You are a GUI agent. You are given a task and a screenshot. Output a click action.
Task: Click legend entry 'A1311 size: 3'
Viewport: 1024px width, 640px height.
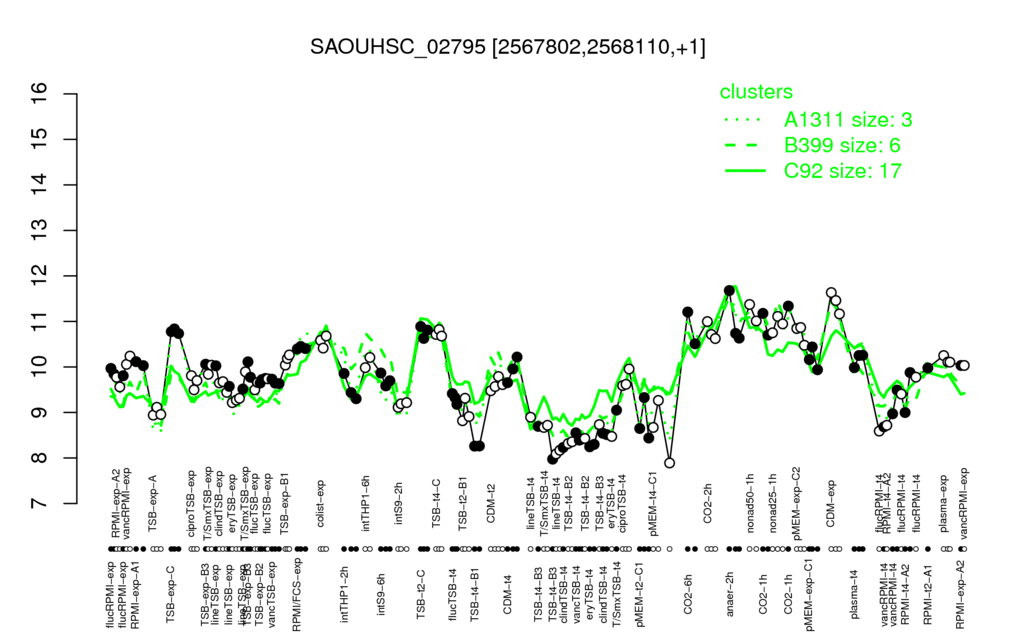coord(848,120)
